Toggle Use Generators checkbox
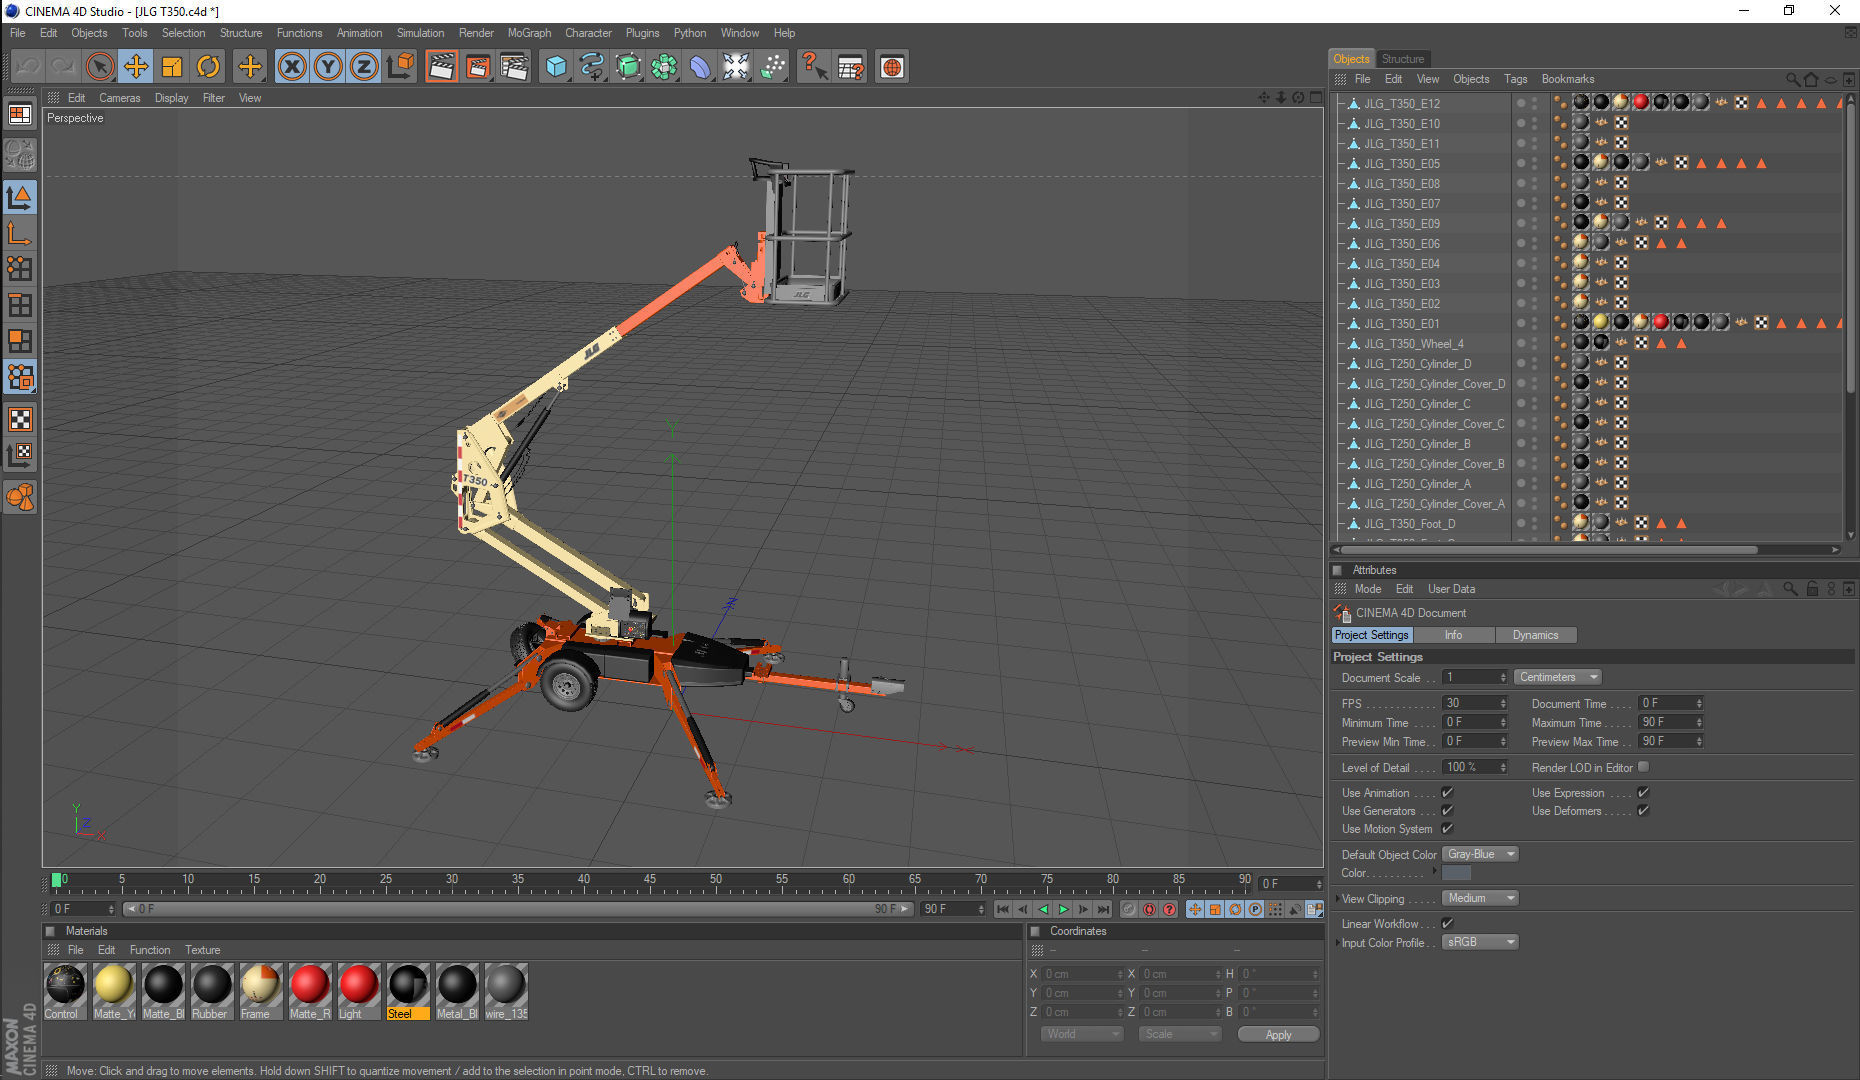Image resolution: width=1860 pixels, height=1080 pixels. click(1447, 811)
